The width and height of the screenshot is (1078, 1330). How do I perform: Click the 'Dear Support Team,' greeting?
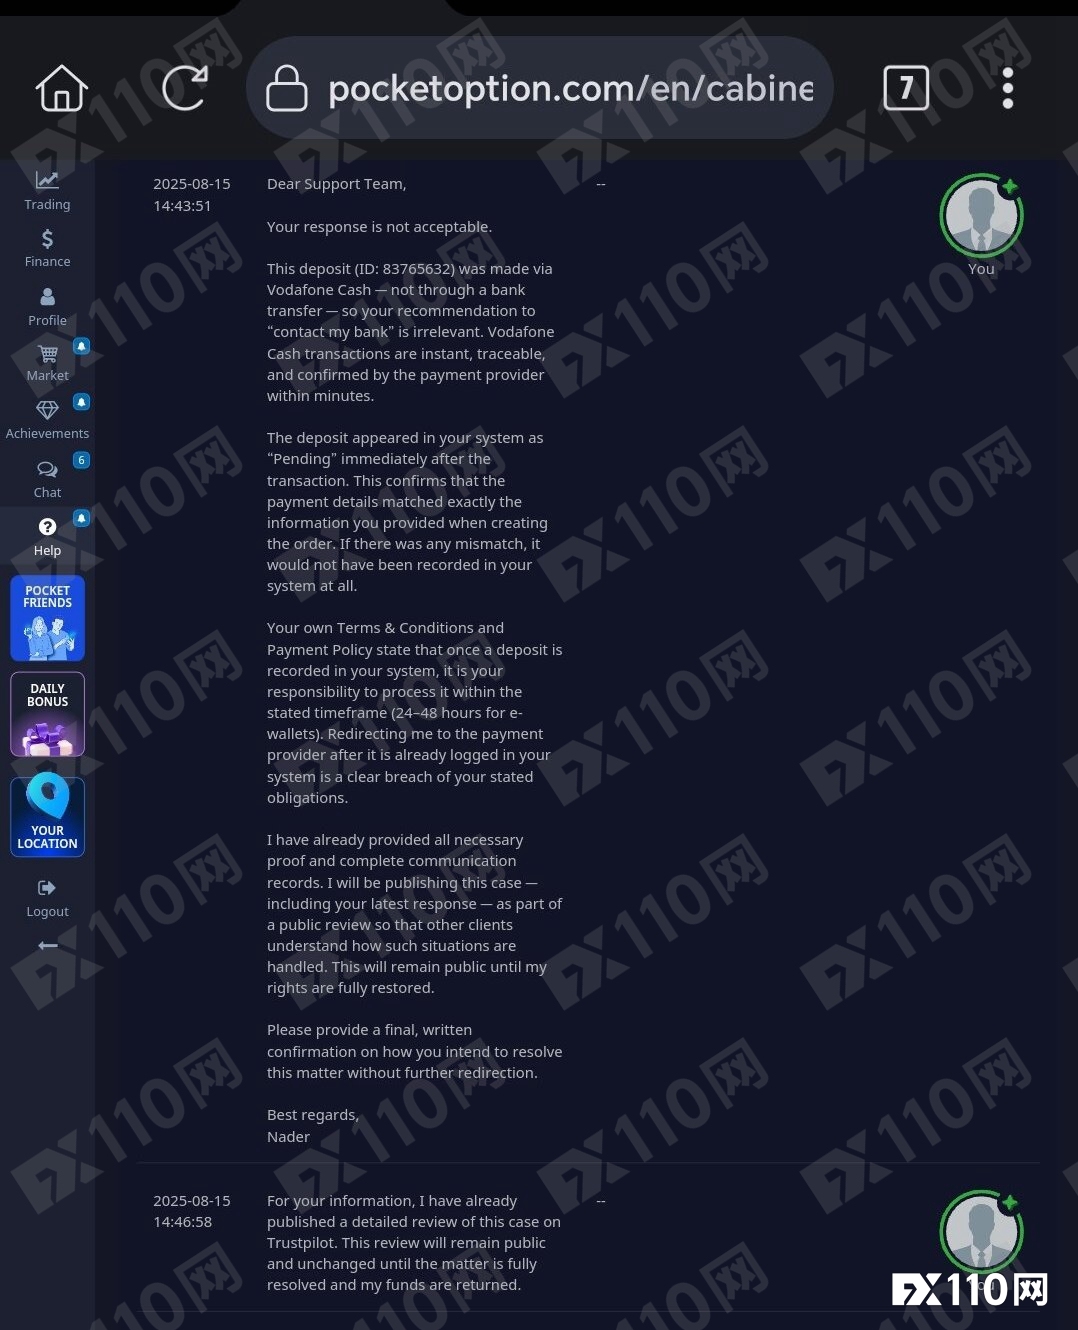click(337, 184)
